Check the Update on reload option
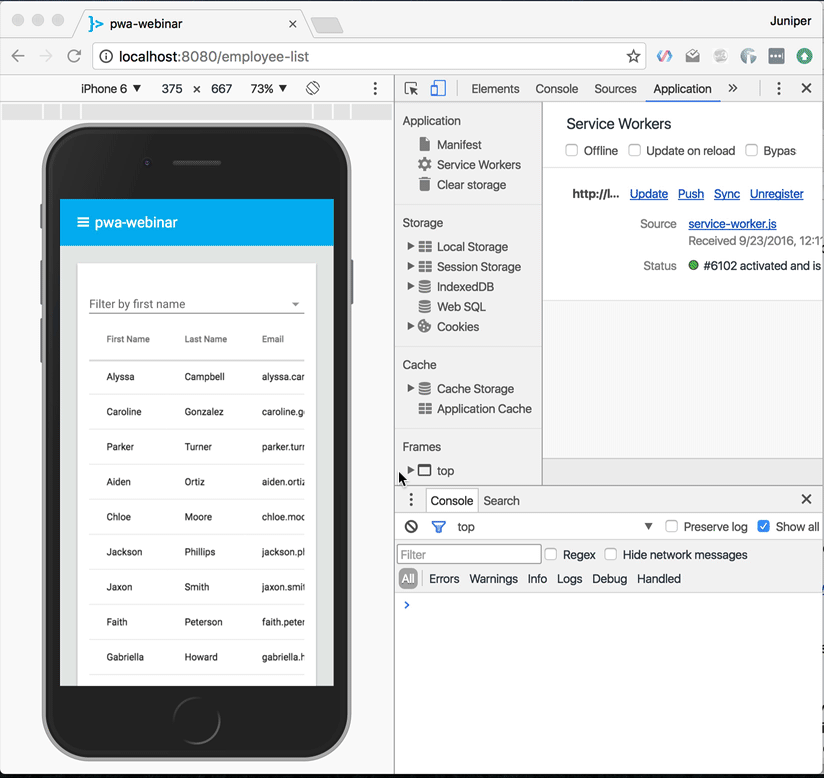The height and width of the screenshot is (778, 824). (x=635, y=151)
